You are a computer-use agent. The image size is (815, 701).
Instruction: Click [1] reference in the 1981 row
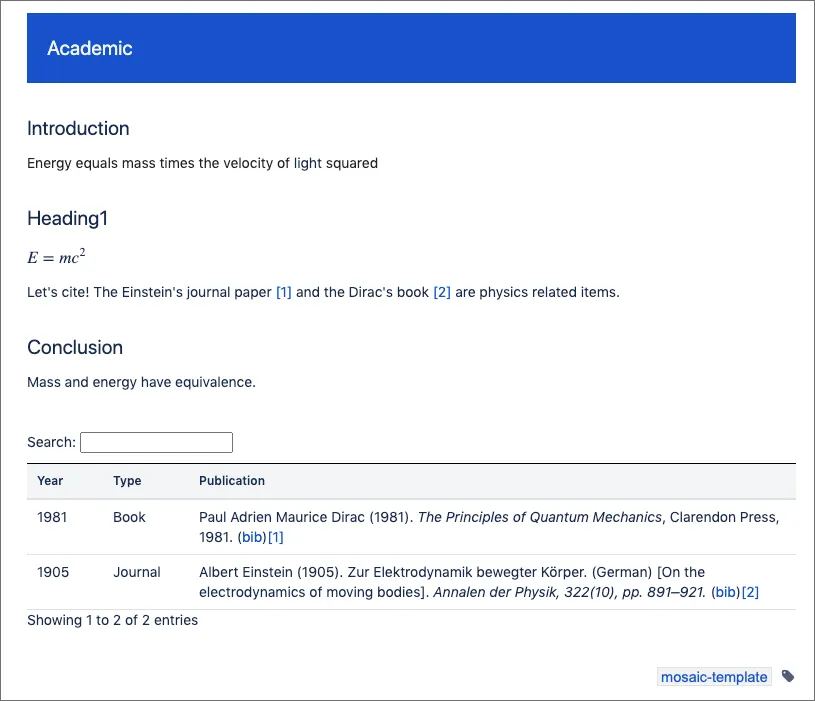click(x=276, y=537)
